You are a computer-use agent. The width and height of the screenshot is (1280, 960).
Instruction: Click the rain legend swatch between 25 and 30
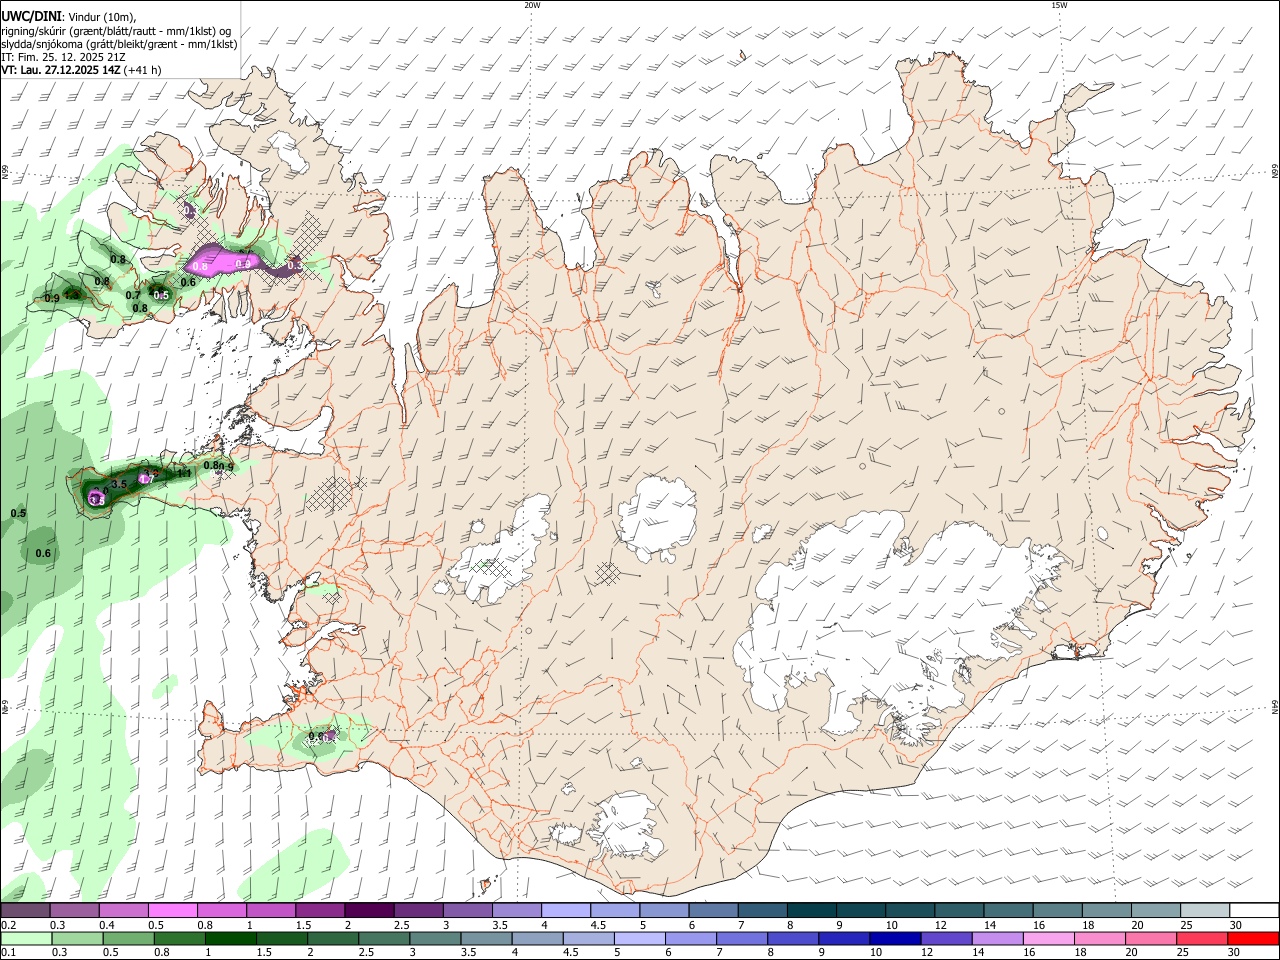point(1203,939)
